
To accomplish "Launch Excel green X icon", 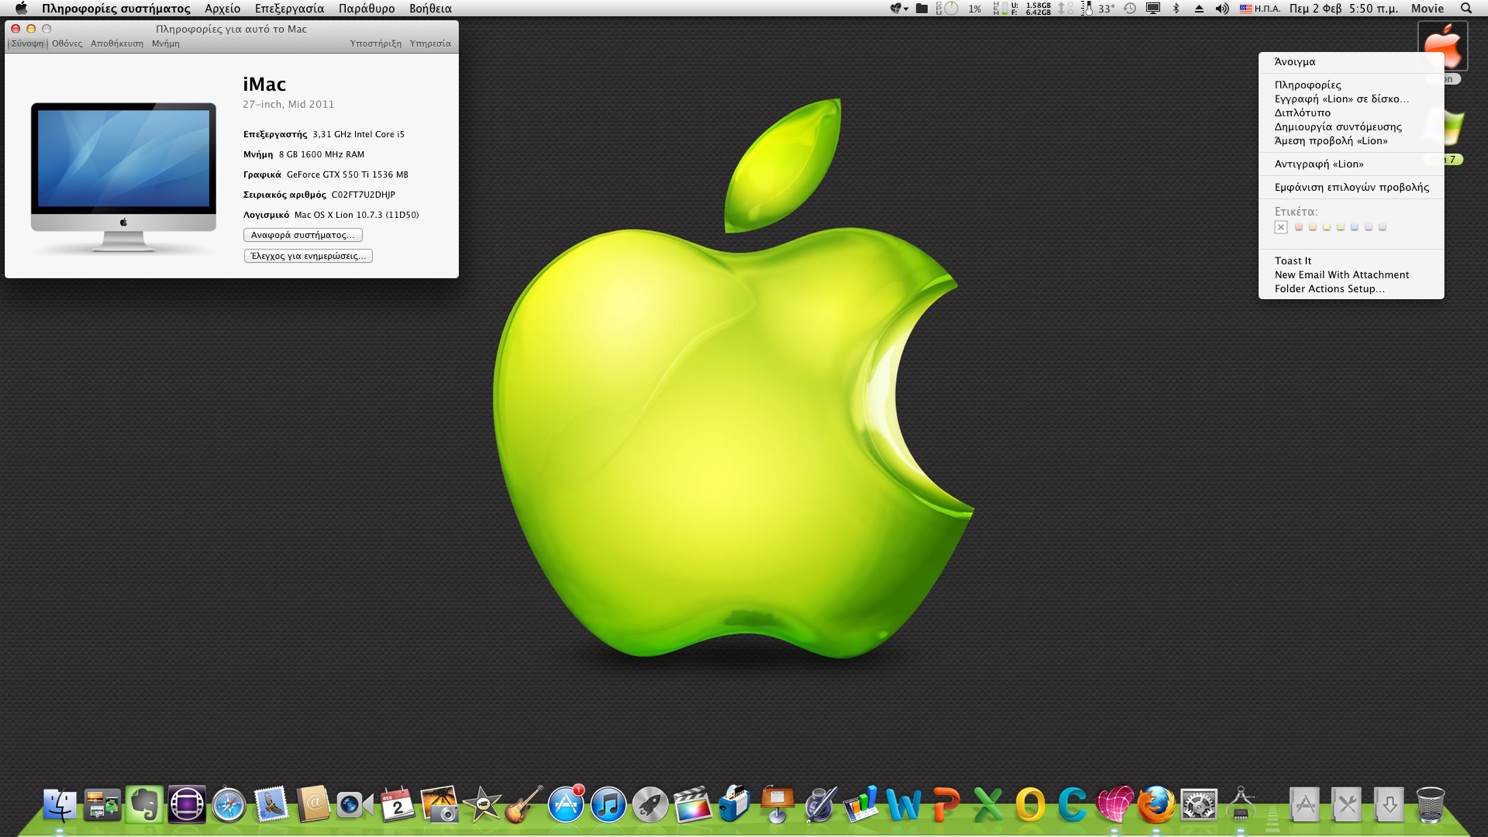I will 988,805.
